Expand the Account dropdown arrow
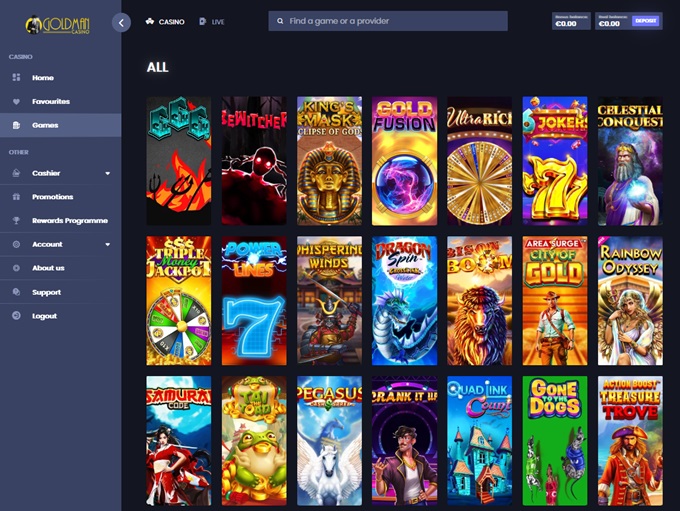 (107, 245)
